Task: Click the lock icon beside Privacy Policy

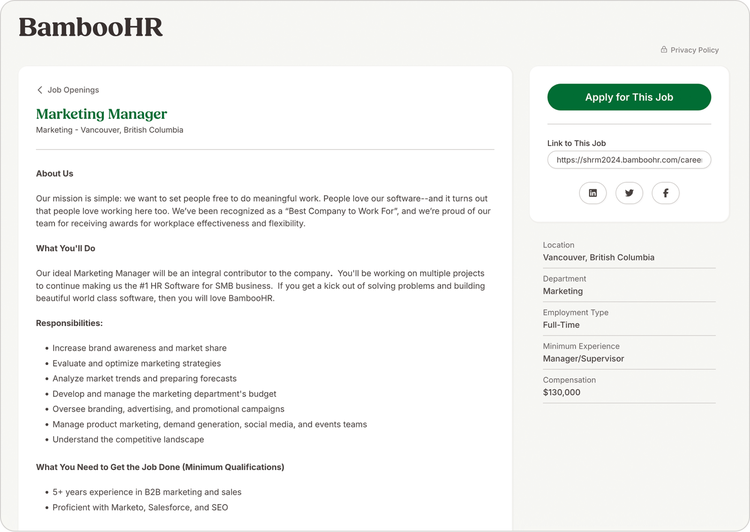Action: pyautogui.click(x=664, y=50)
